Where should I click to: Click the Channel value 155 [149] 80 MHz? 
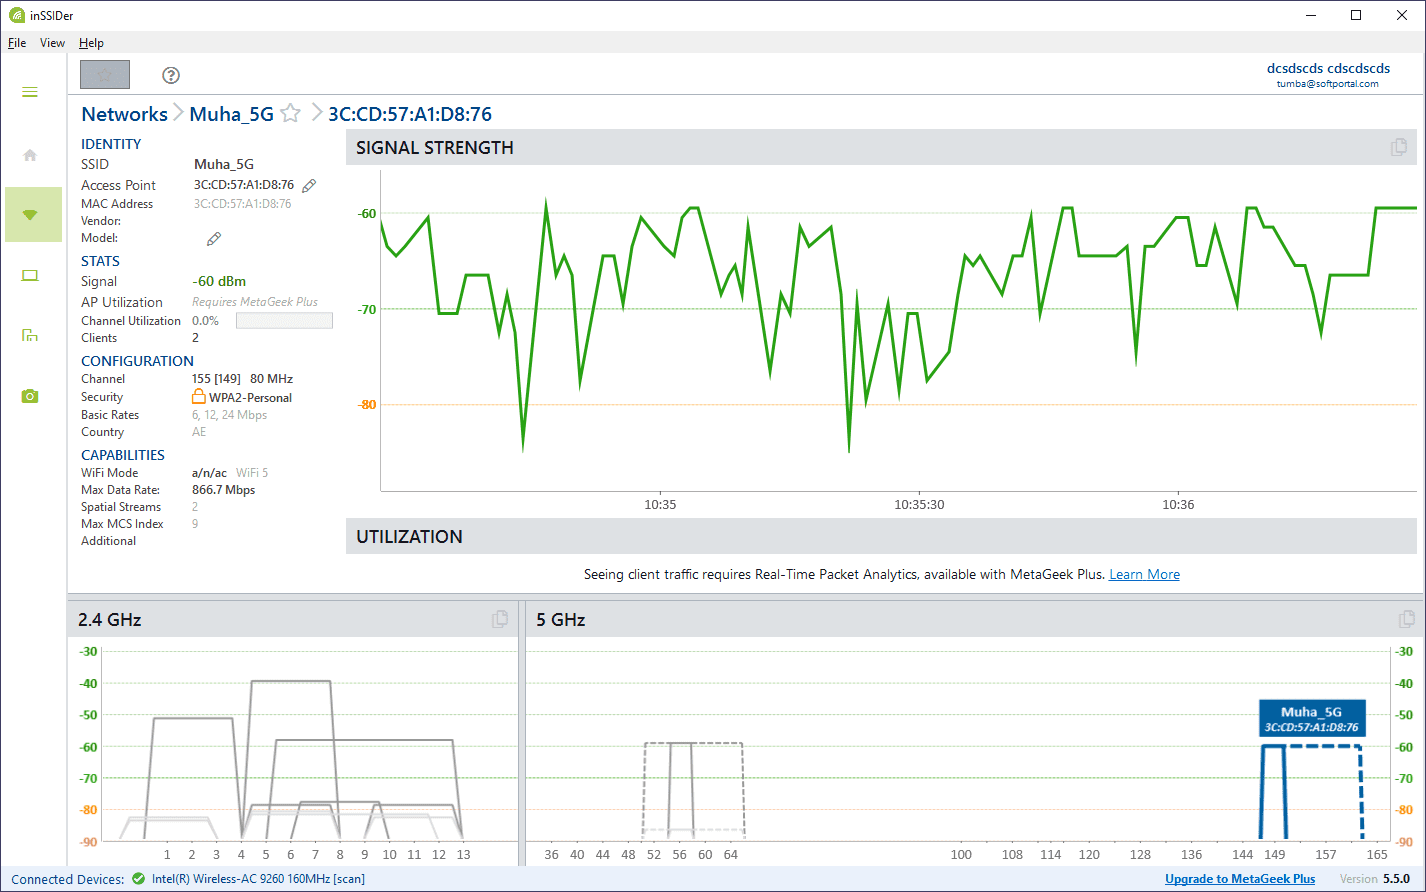click(242, 379)
